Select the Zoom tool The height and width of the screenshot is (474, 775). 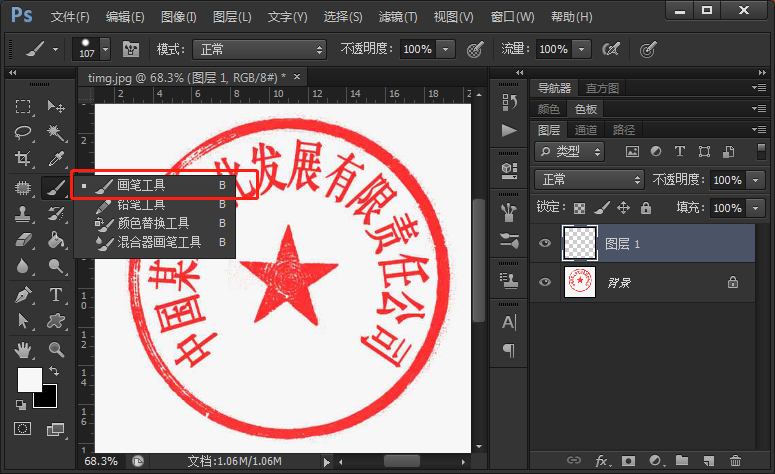pos(56,350)
